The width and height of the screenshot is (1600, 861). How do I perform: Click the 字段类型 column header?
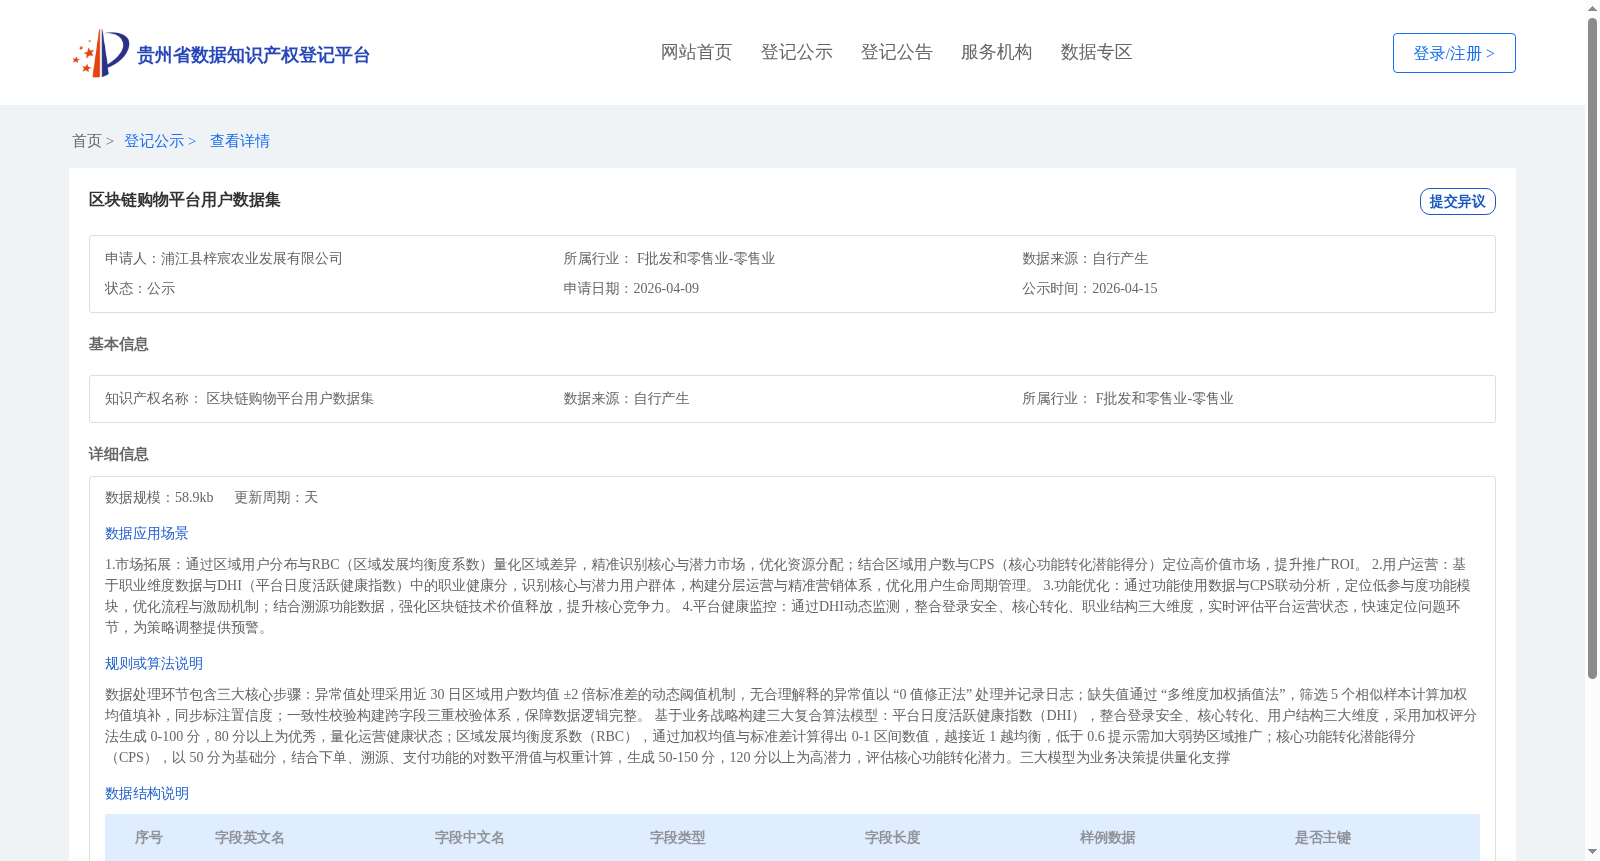[x=678, y=837]
